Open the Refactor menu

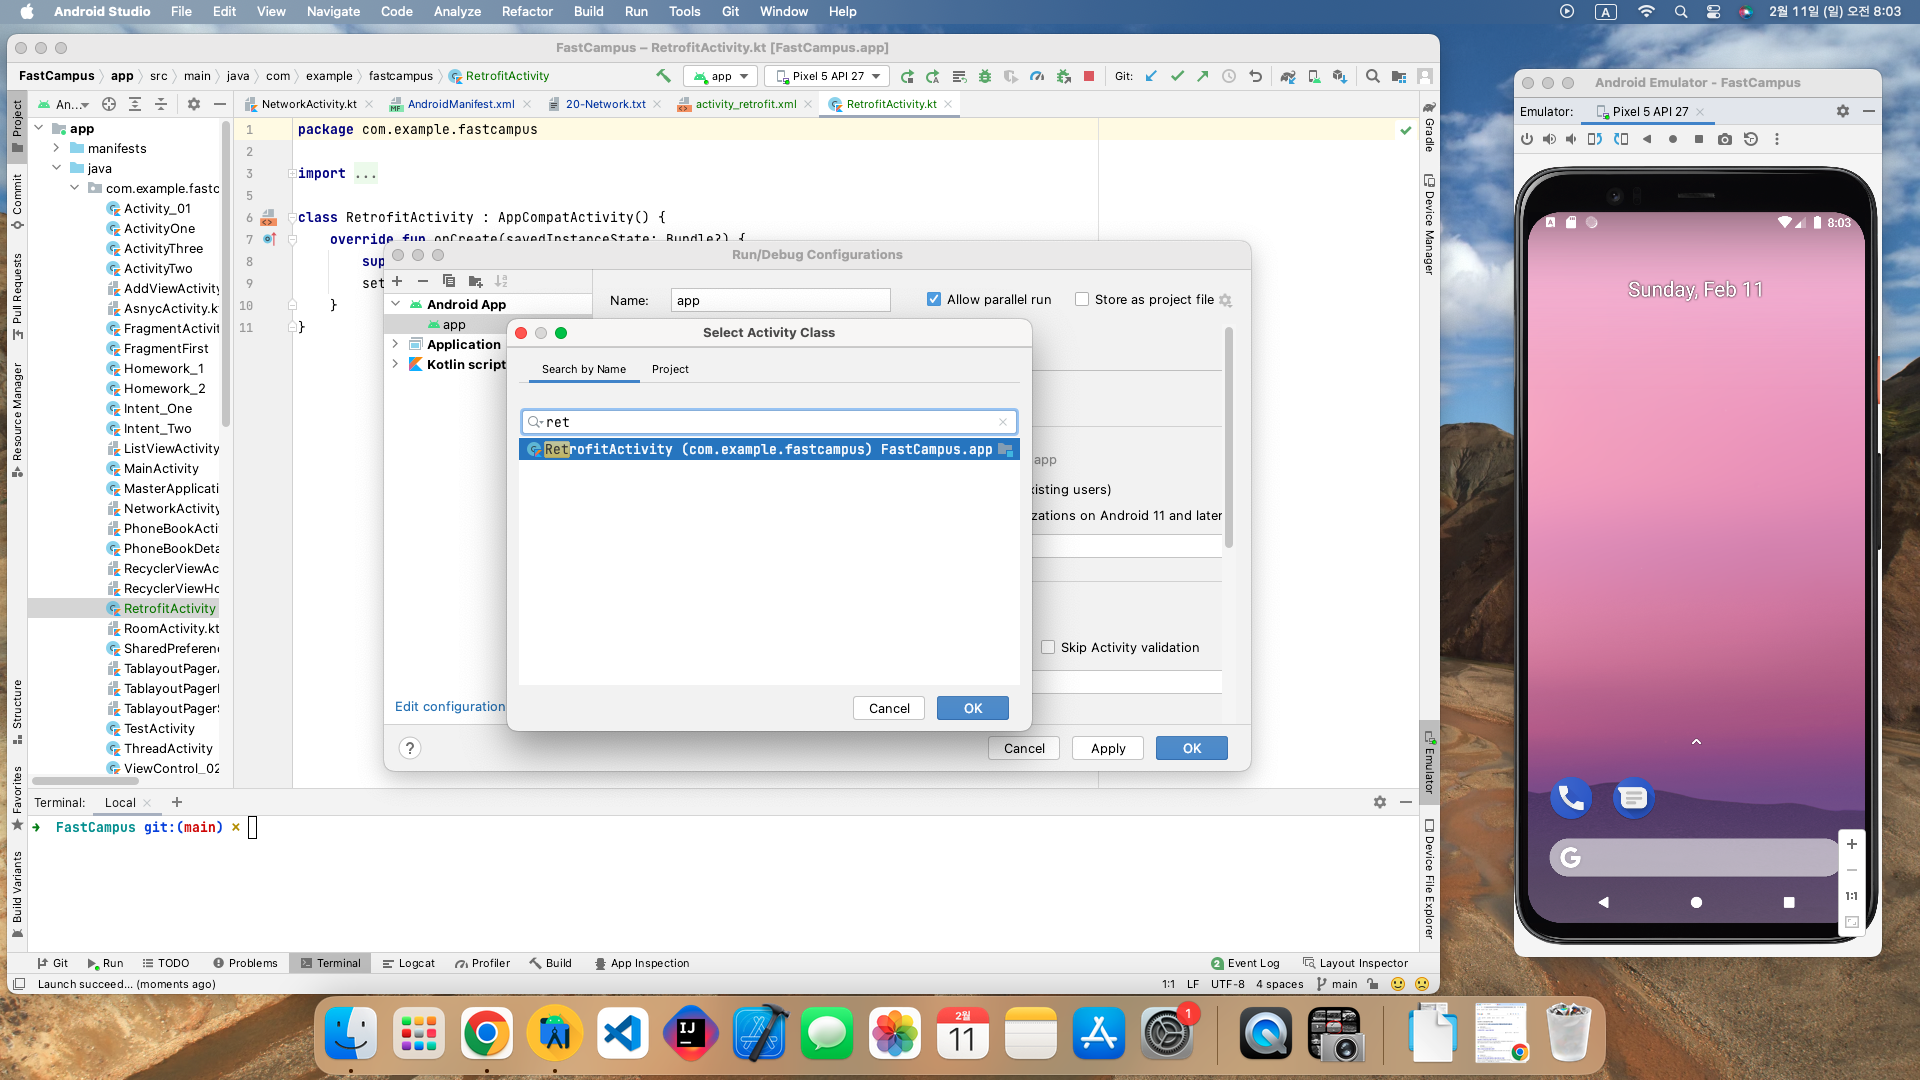[527, 11]
